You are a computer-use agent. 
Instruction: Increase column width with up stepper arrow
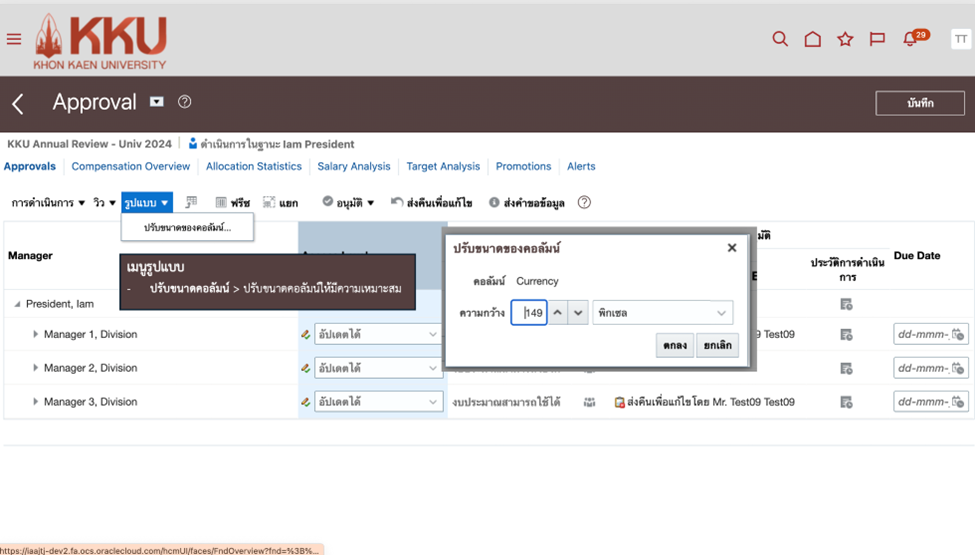coord(558,313)
